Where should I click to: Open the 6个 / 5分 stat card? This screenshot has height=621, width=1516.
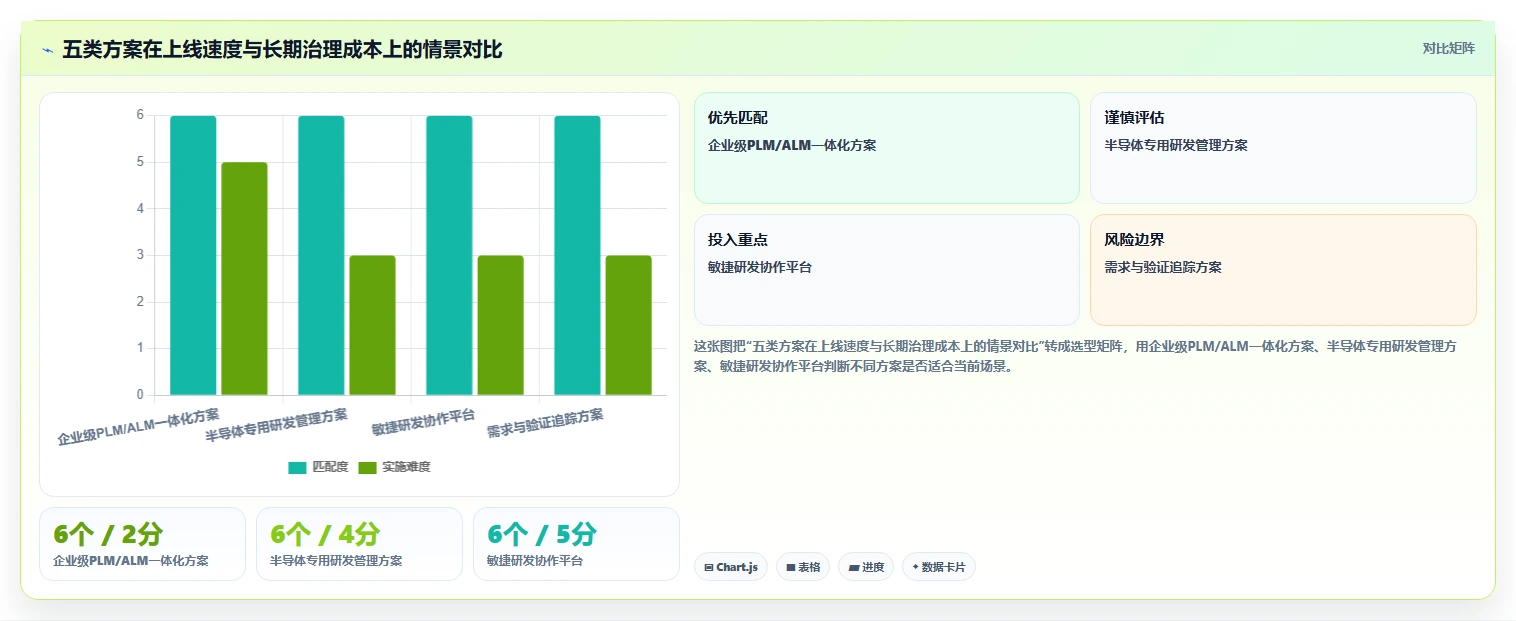[x=576, y=544]
